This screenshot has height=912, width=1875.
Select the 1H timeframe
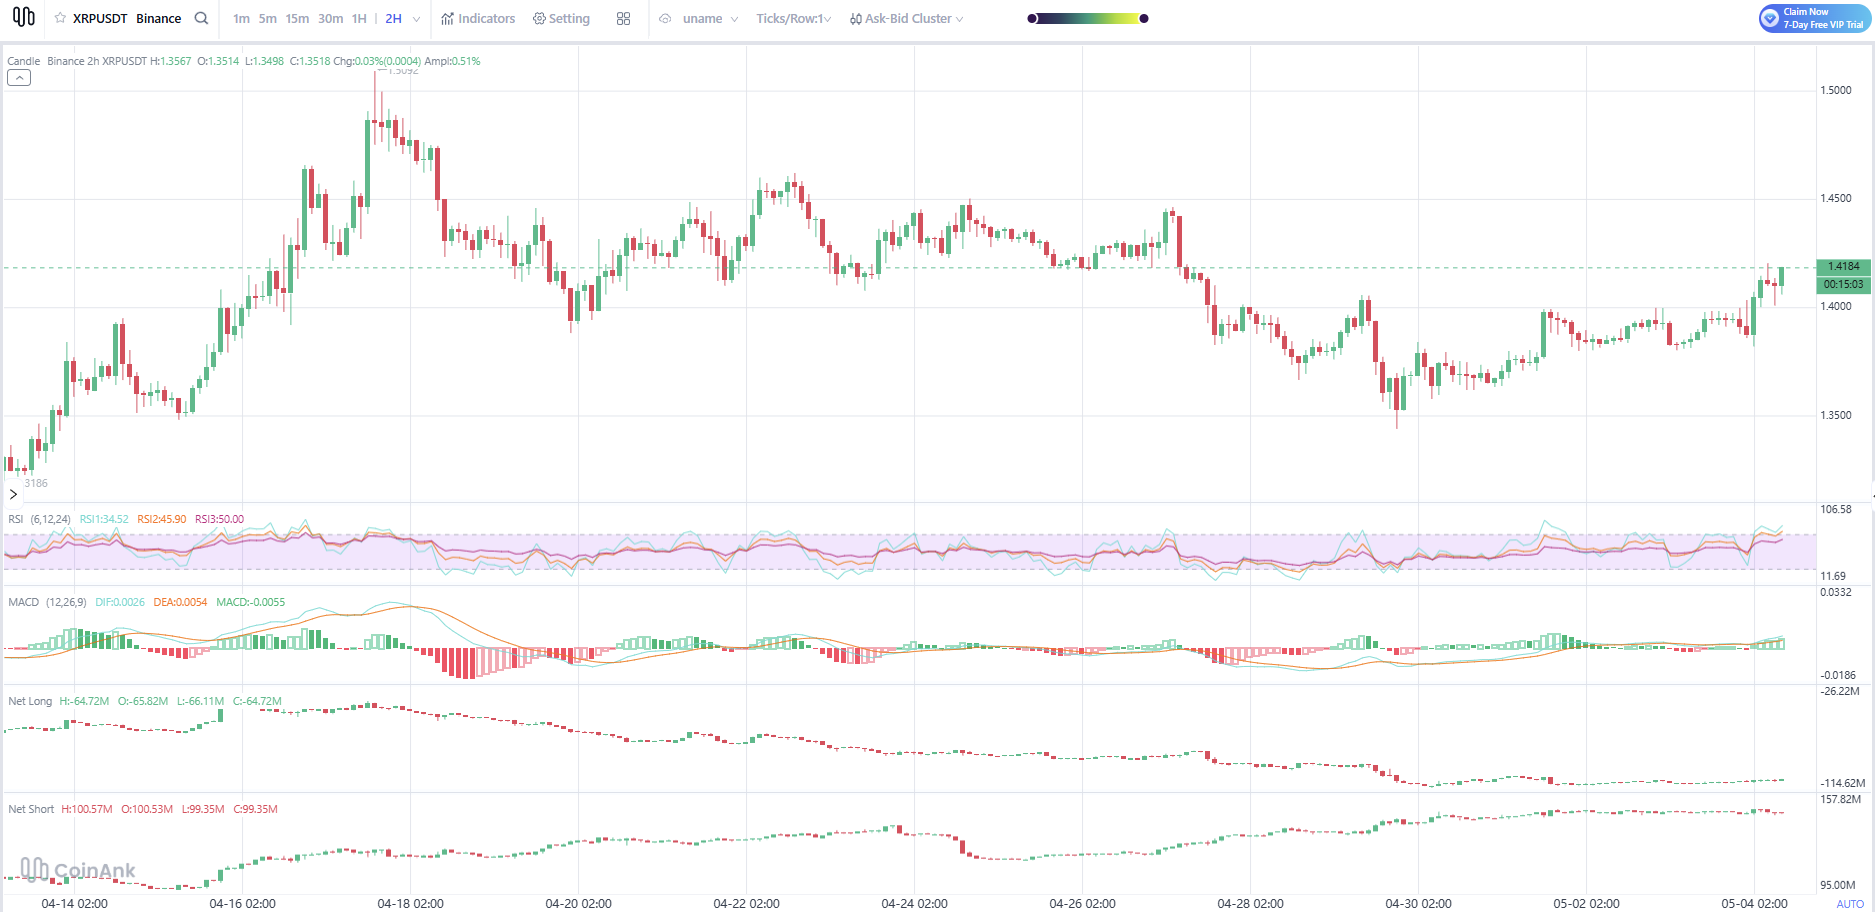tap(359, 18)
